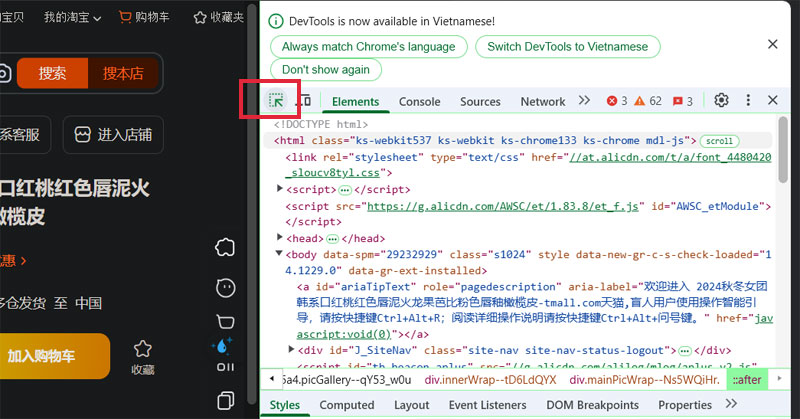Click Don't show again button
Image resolution: width=800 pixels, height=419 pixels.
click(x=326, y=70)
